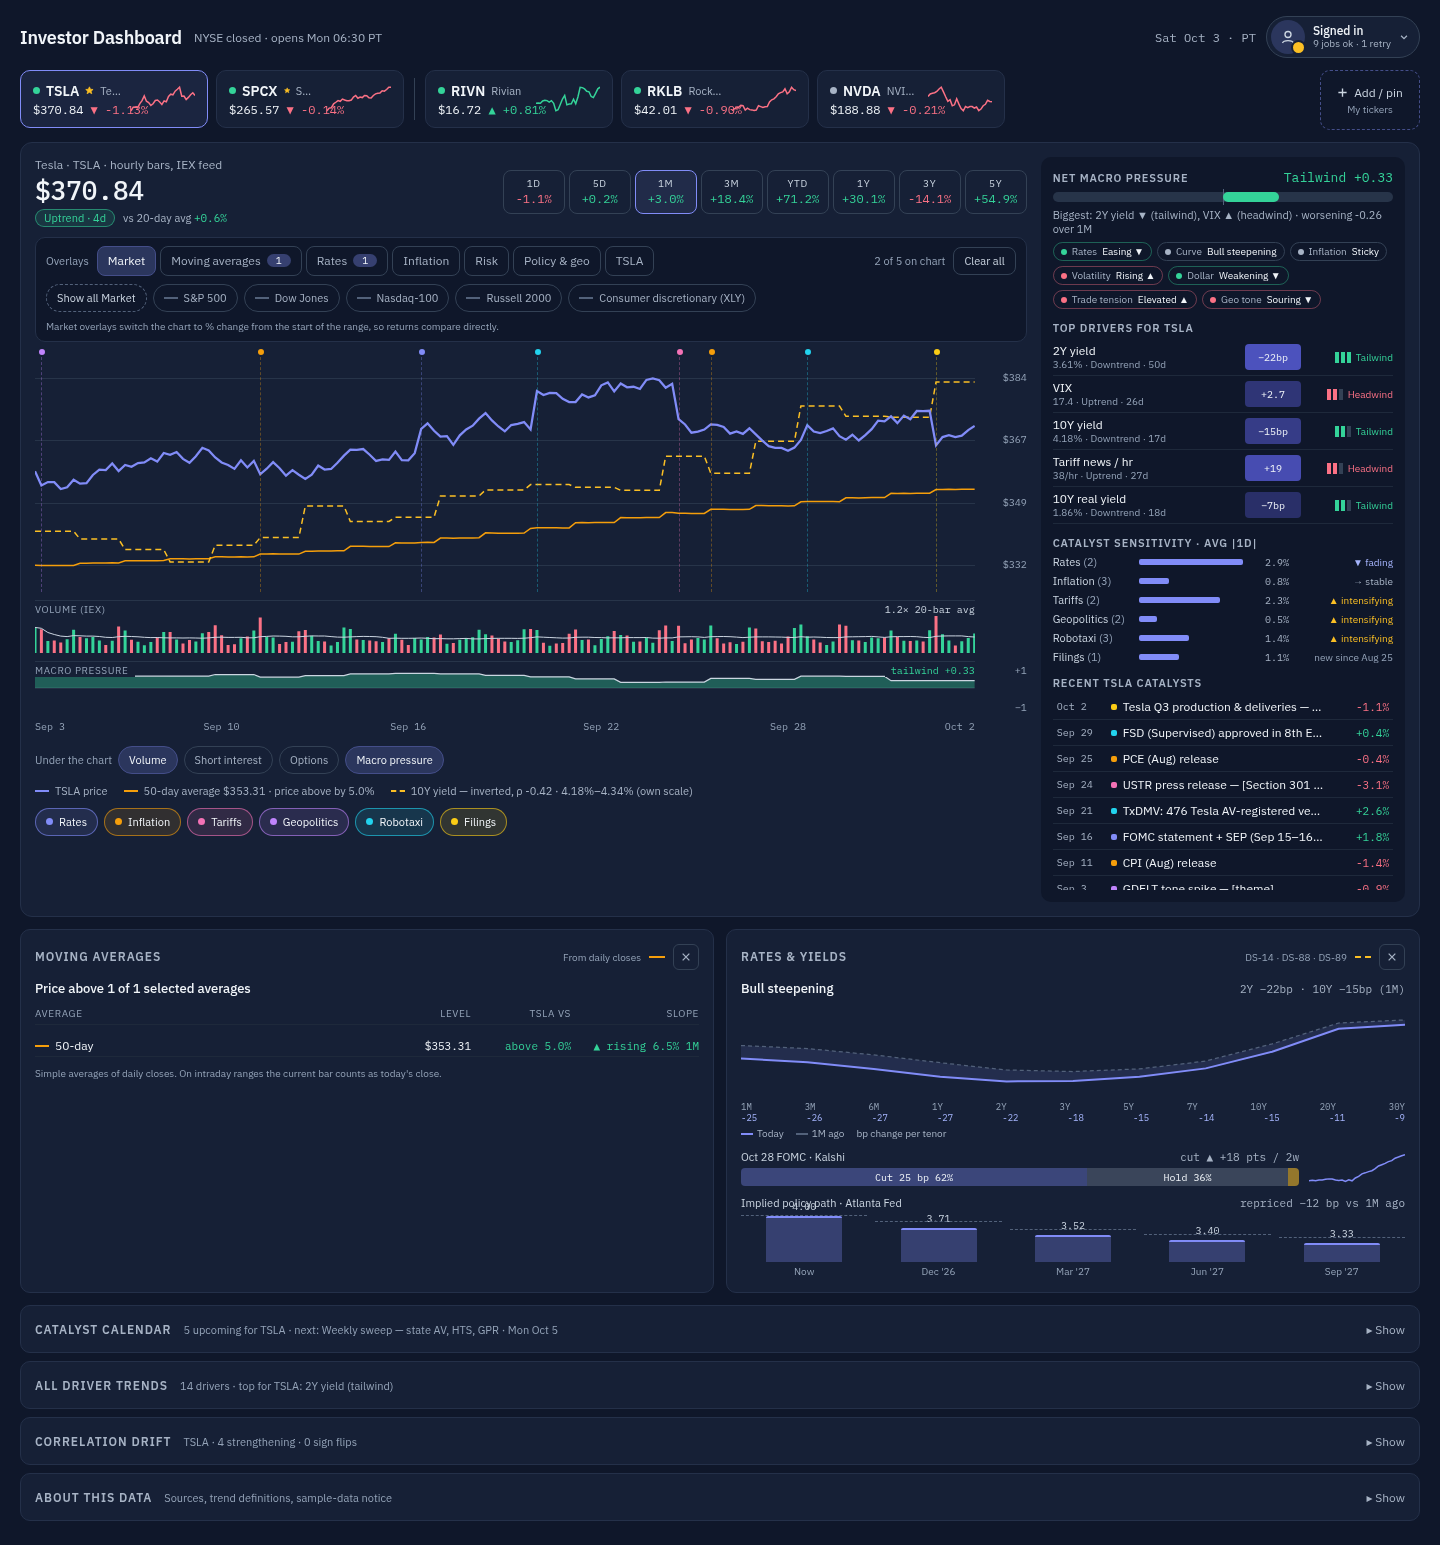Open the Policy & geo overlay group

pos(557,261)
